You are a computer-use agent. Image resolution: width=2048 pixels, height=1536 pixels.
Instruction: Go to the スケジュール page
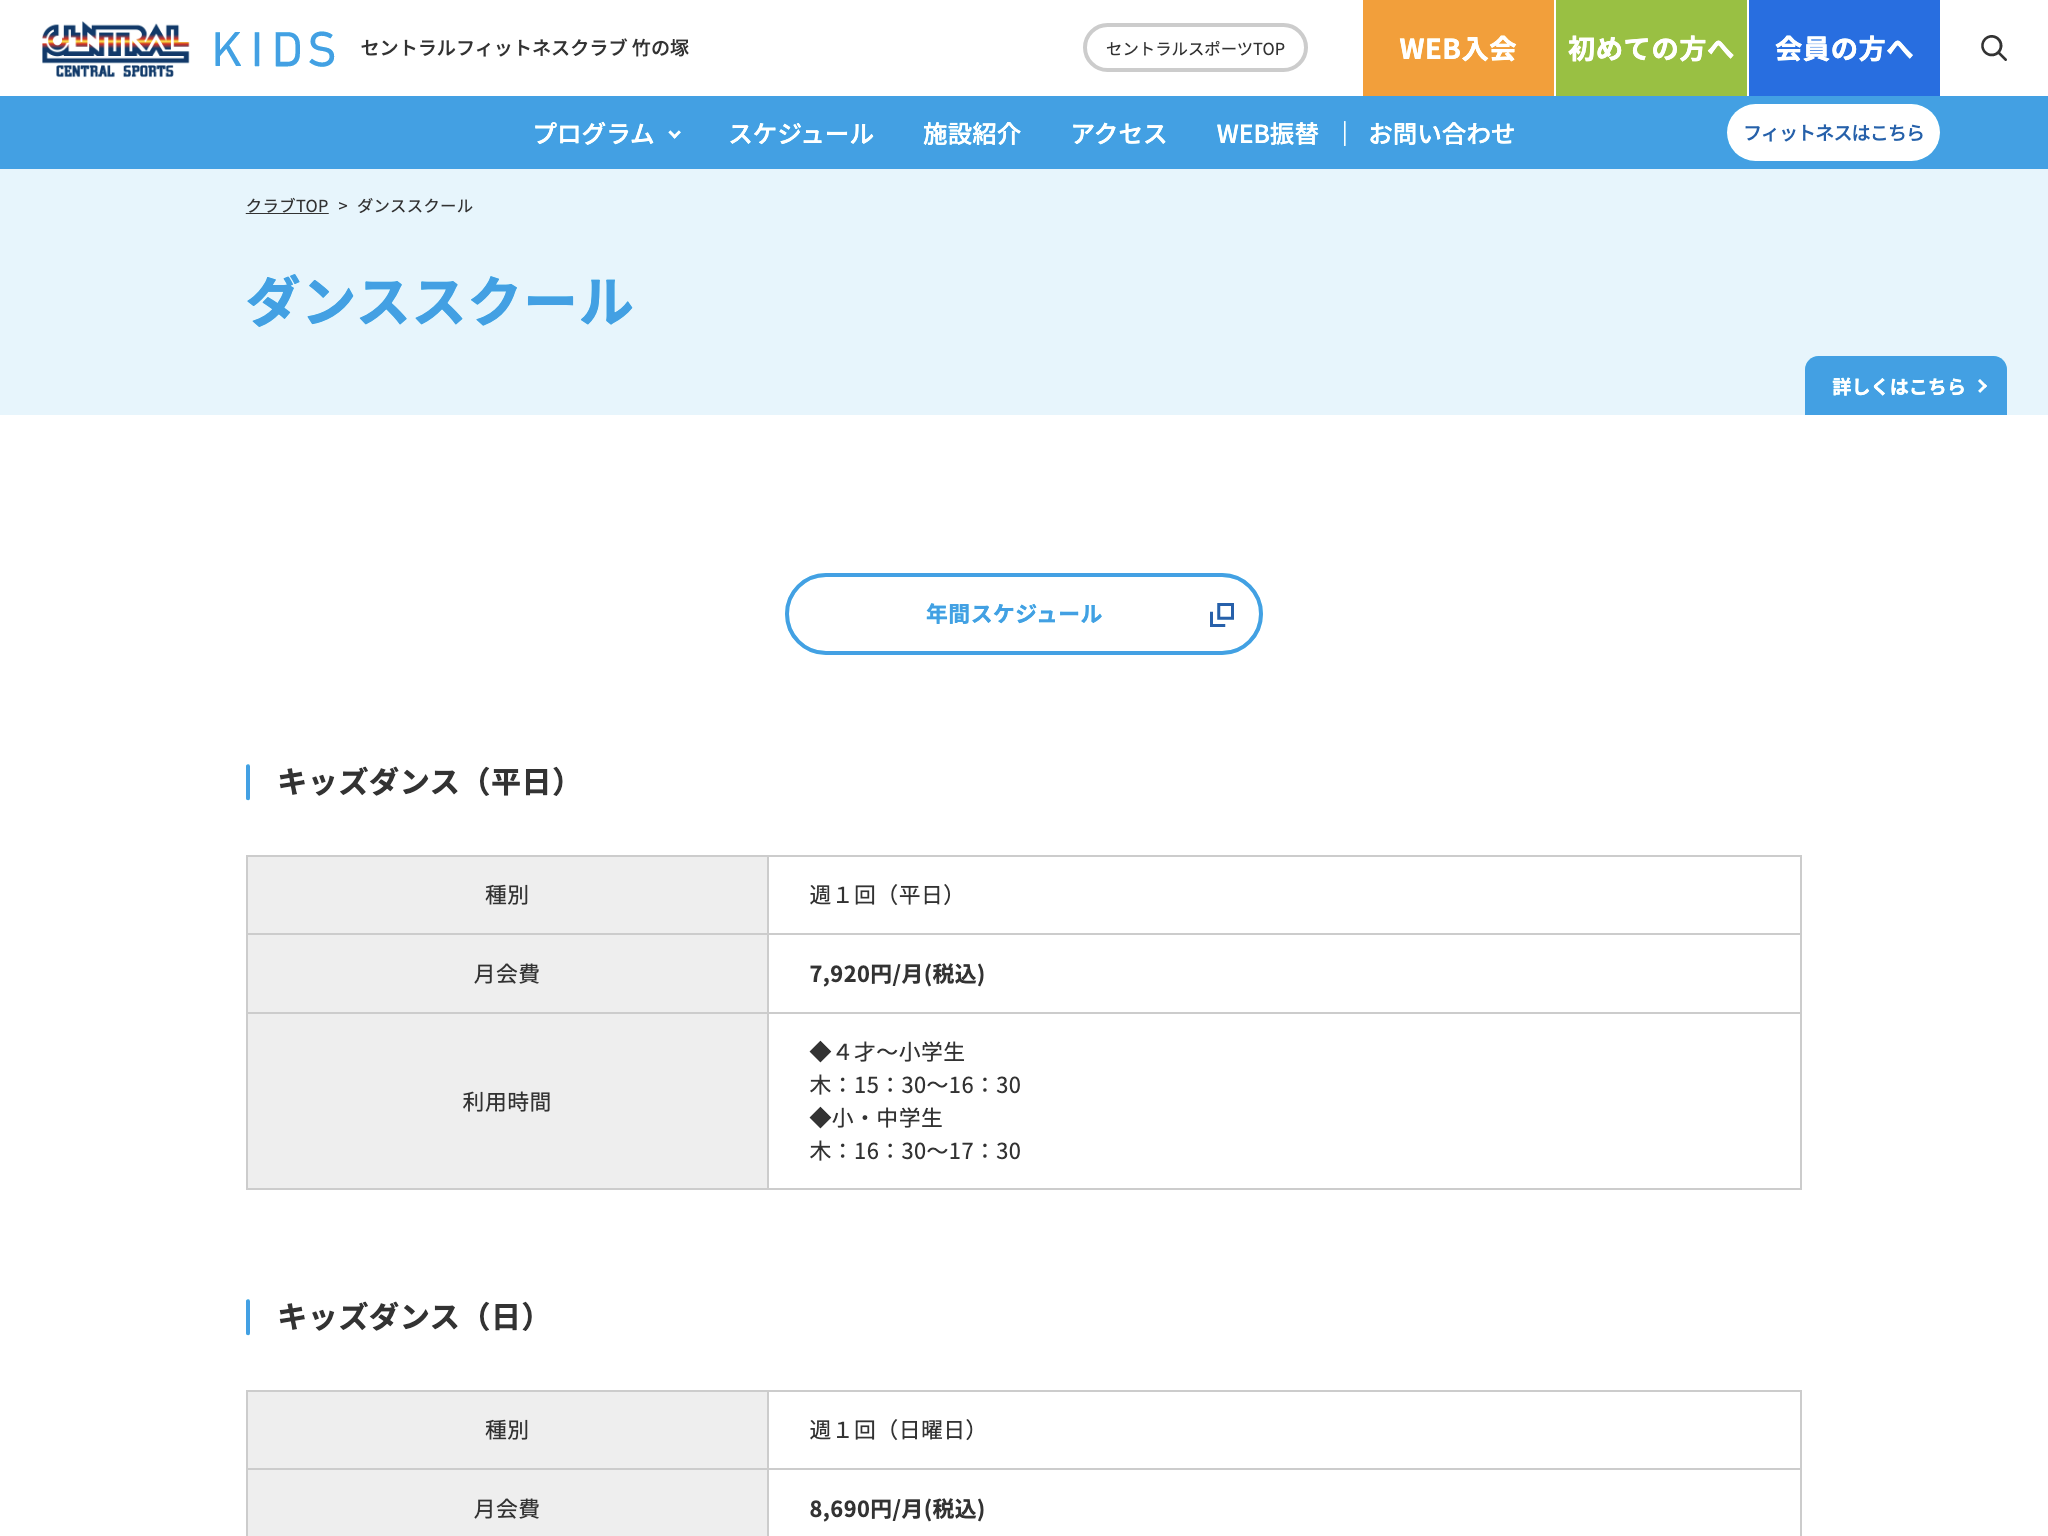[801, 133]
